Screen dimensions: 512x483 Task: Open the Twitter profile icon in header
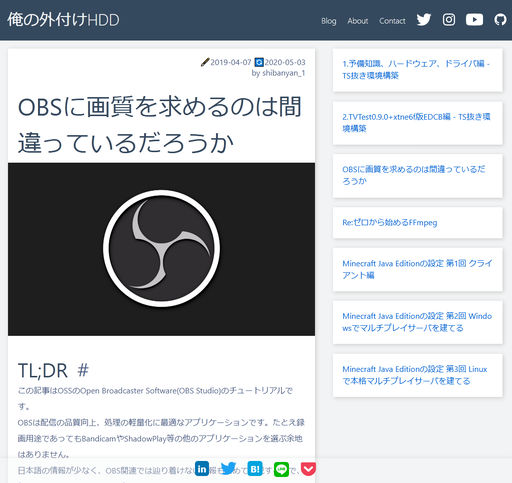(x=424, y=20)
